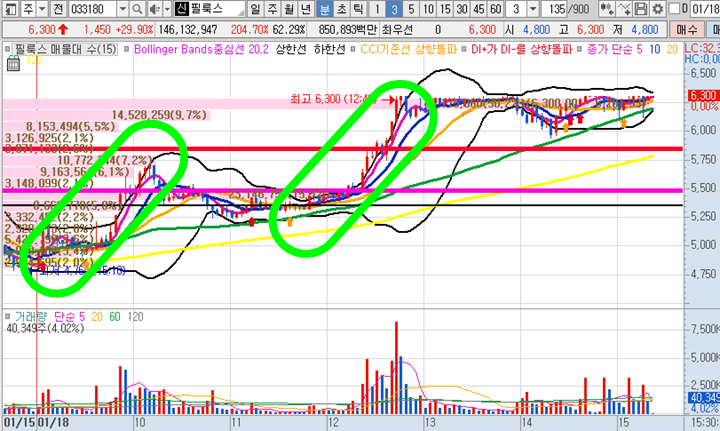The image size is (720, 431).
Task: Click the 850,893백만 trade value amount
Action: pos(348,30)
